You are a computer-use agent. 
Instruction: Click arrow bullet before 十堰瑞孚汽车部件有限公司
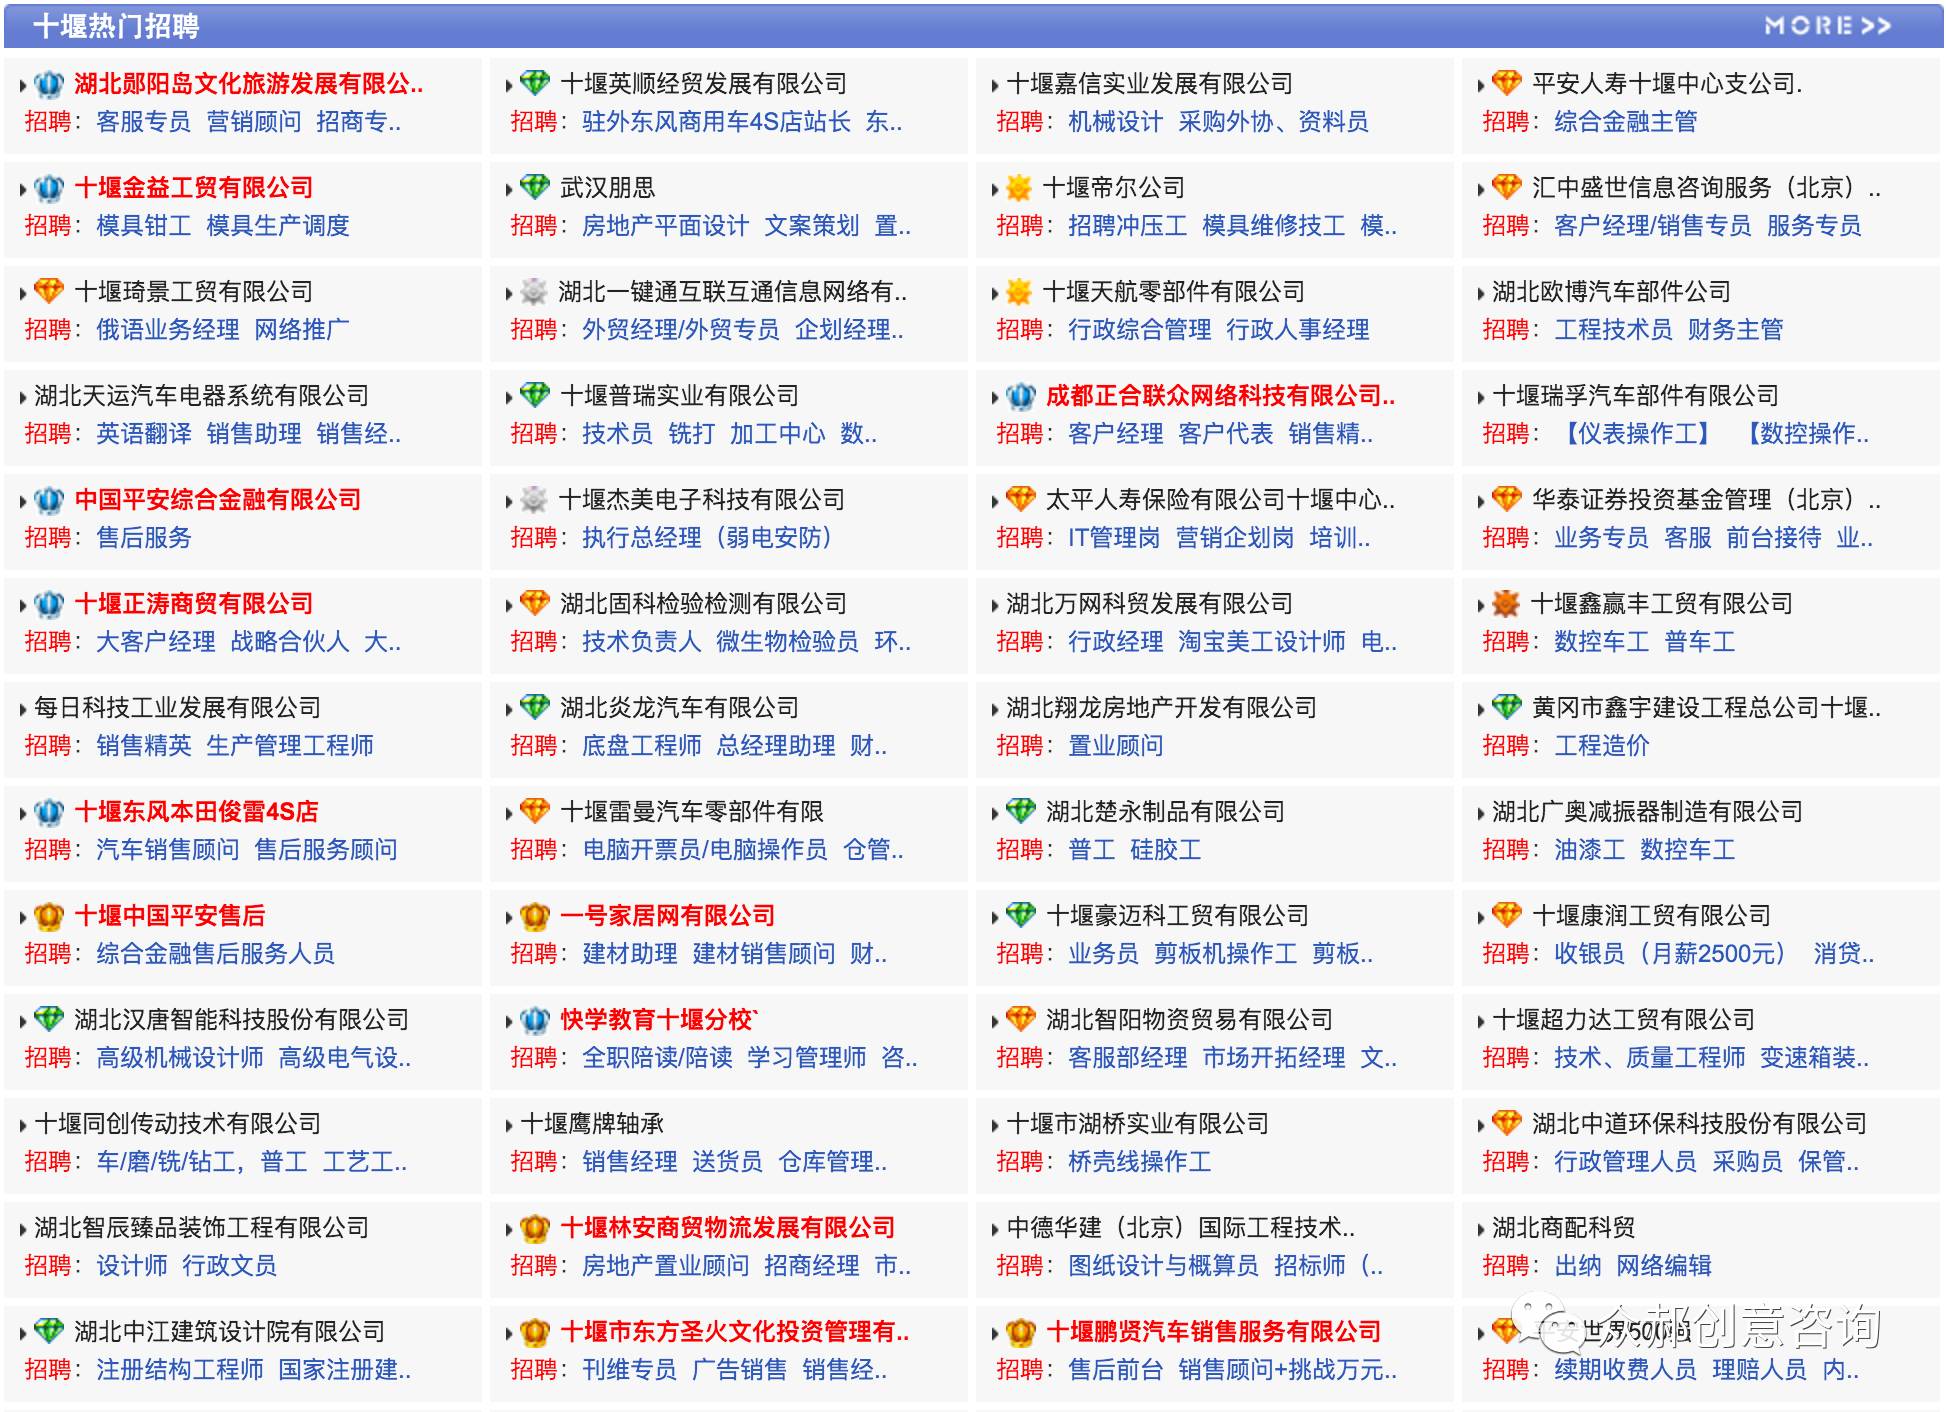click(x=1481, y=398)
